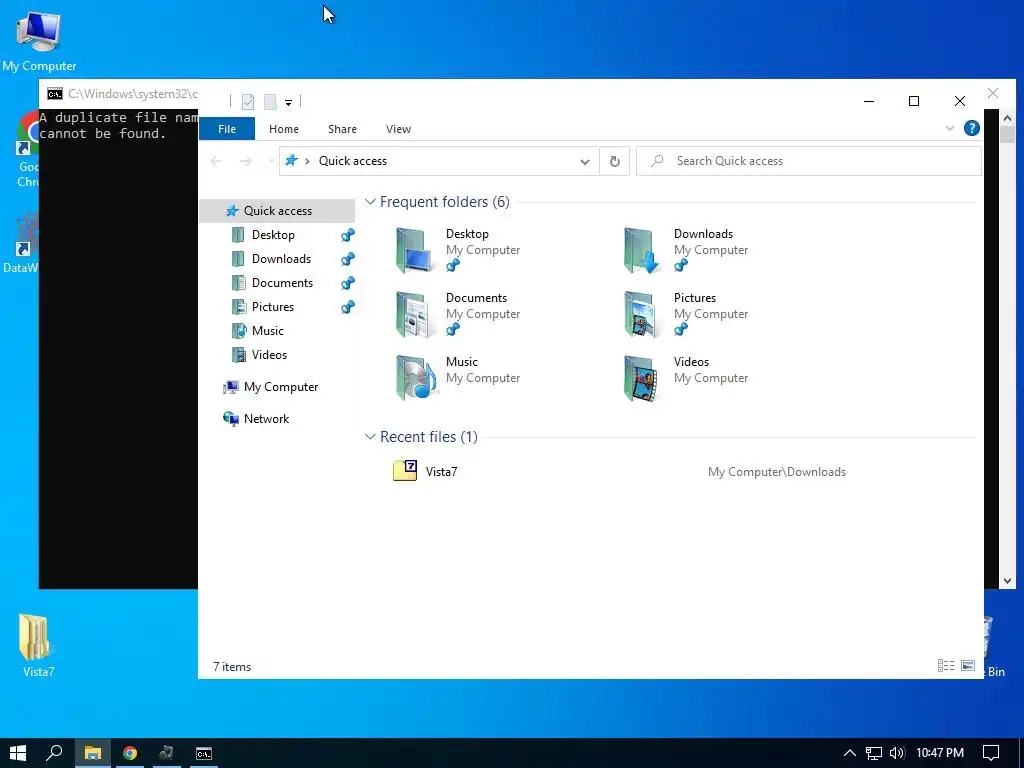Open the Action Center notifications
Screen dimensions: 1024x768
point(991,753)
